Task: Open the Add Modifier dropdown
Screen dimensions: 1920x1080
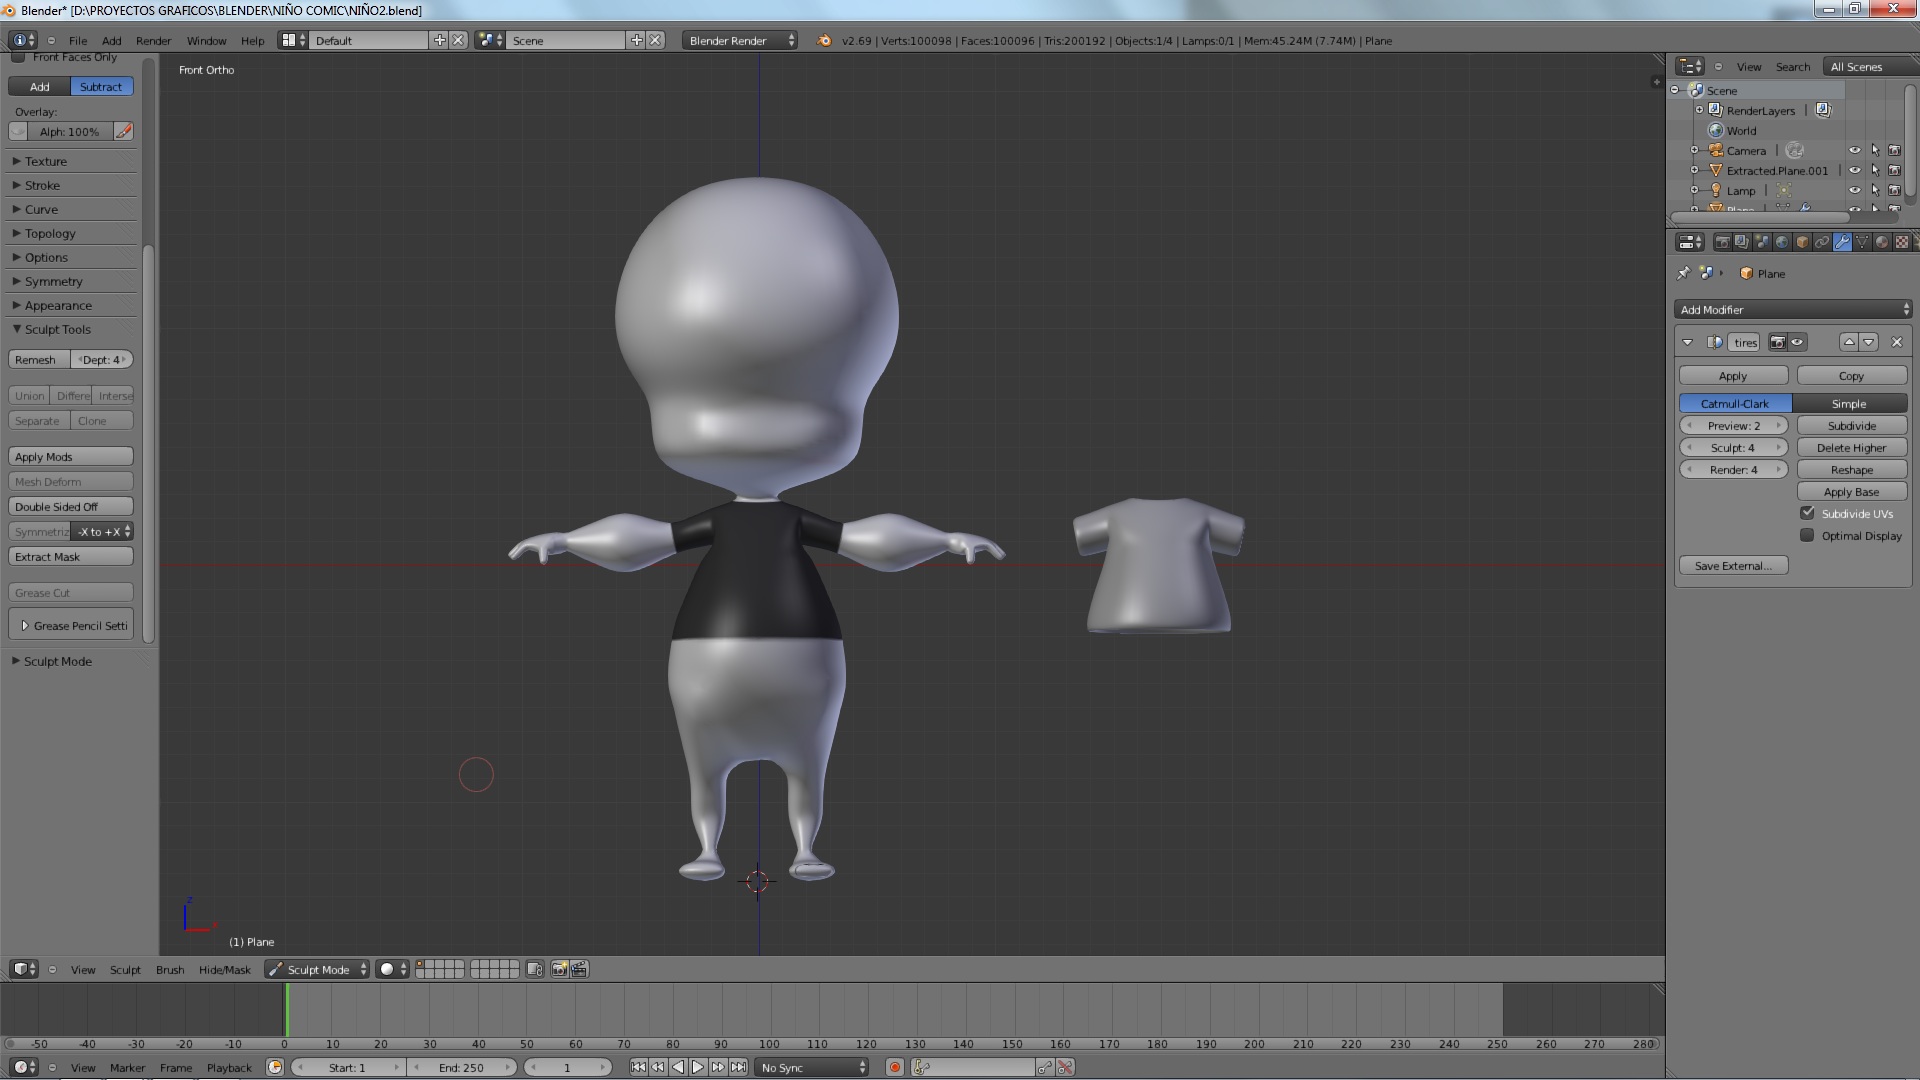Action: [x=1793, y=309]
